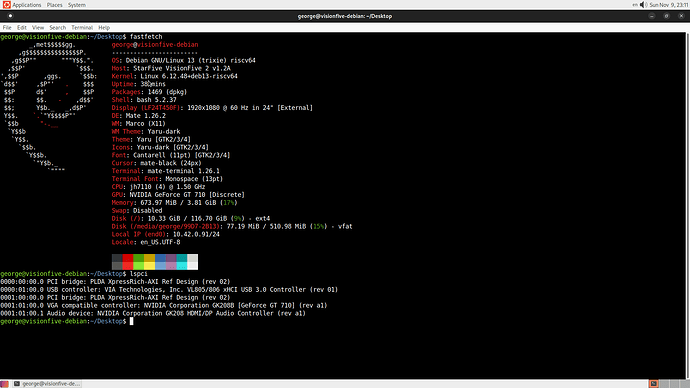Click the 'Swap: Disabled' line
The image size is (690, 388).
[x=137, y=211]
